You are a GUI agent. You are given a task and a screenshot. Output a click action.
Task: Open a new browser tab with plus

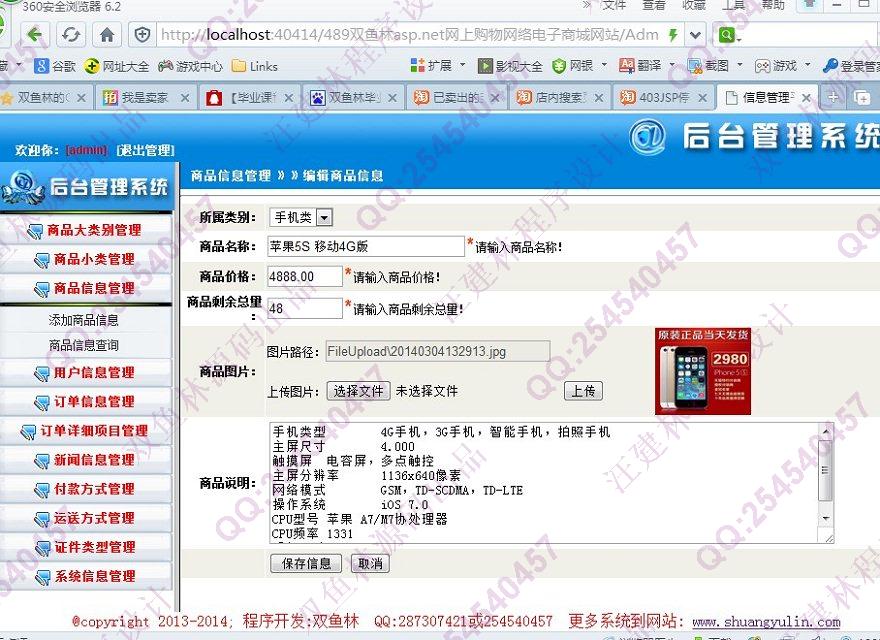[833, 97]
